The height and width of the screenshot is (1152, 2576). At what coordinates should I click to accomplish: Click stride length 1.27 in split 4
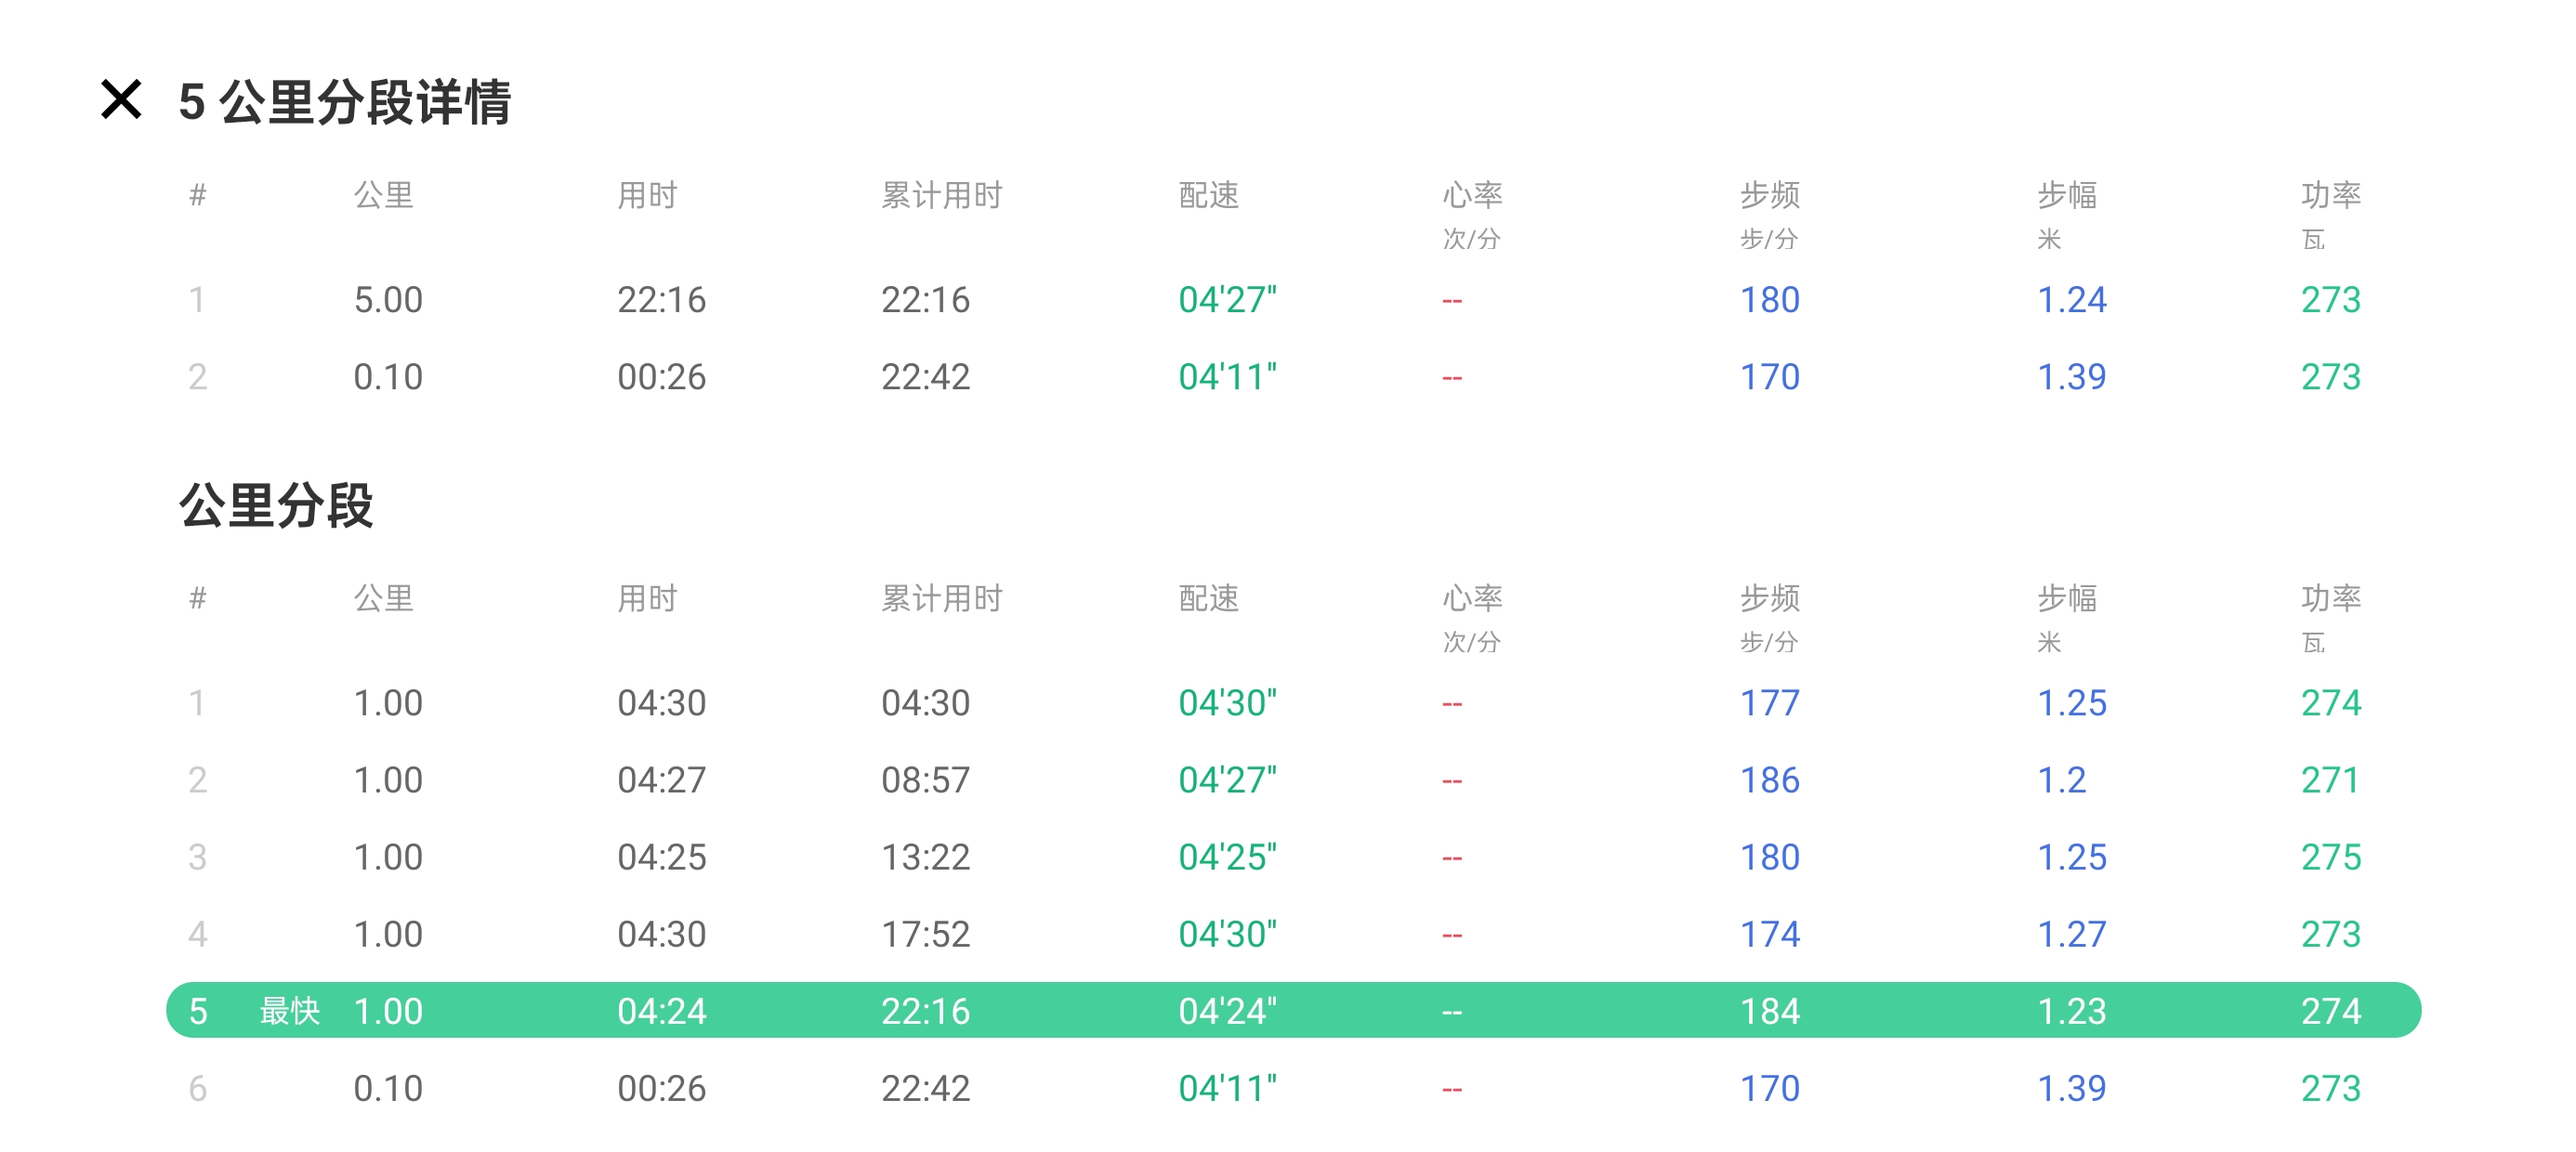coord(2071,934)
